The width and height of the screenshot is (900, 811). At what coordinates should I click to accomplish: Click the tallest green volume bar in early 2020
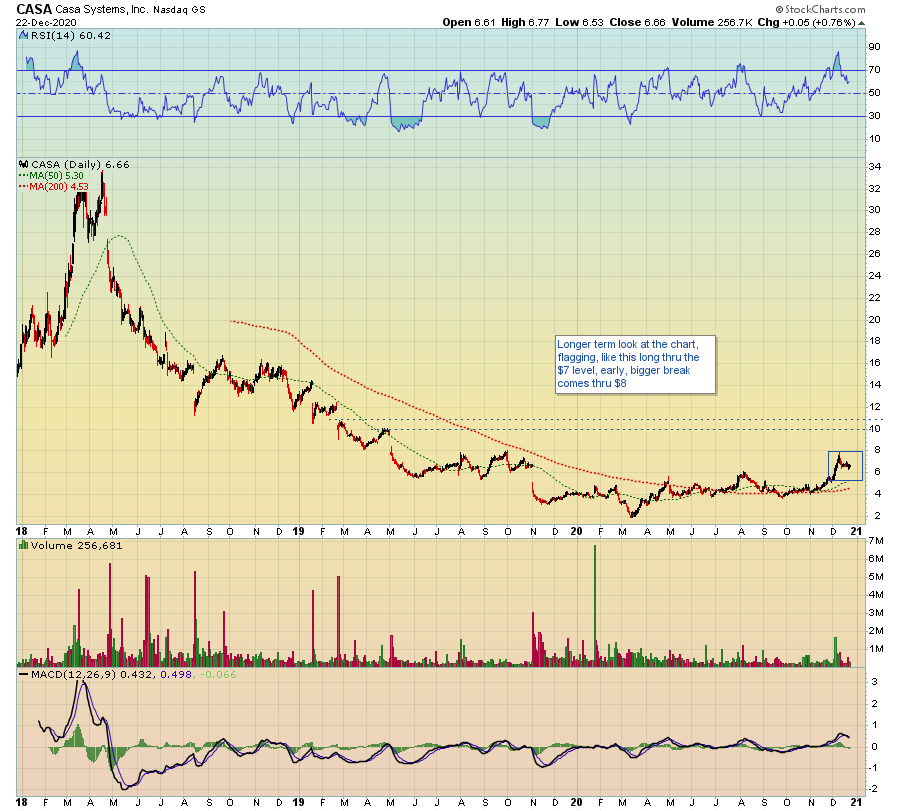click(595, 606)
